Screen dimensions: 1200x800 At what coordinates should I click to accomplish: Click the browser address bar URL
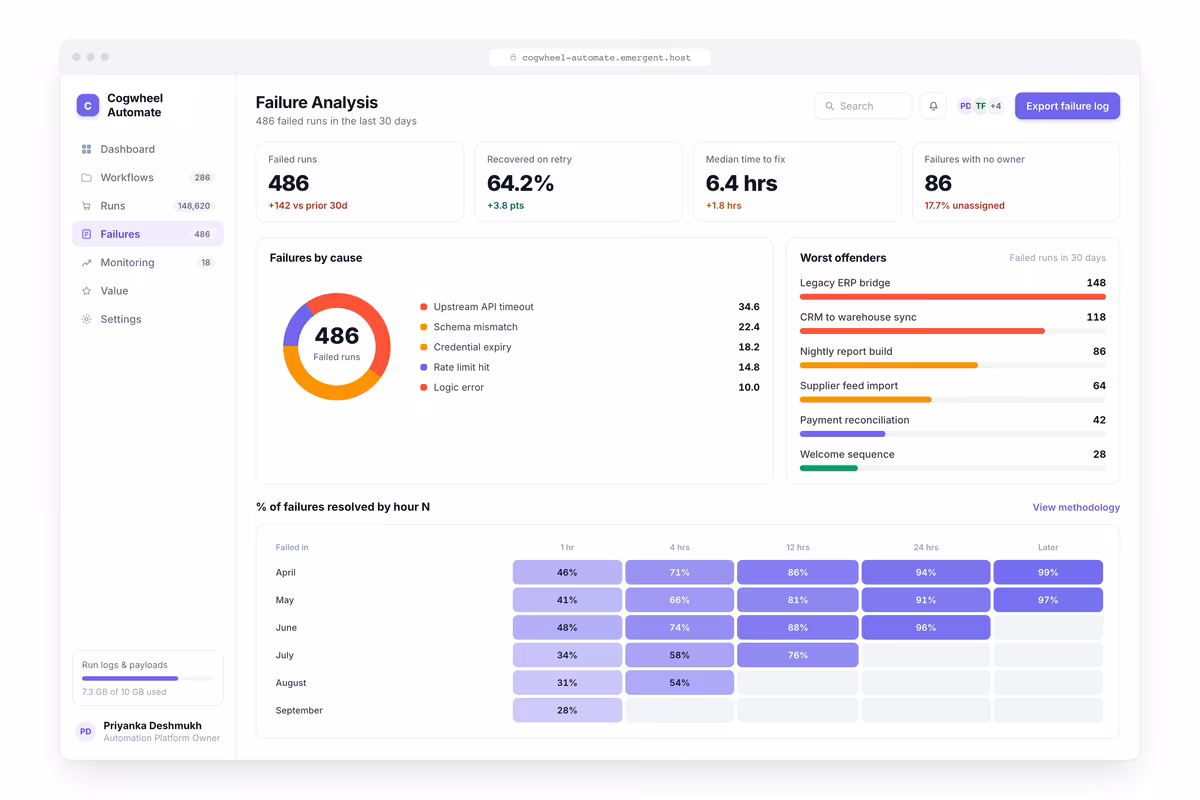pos(600,58)
